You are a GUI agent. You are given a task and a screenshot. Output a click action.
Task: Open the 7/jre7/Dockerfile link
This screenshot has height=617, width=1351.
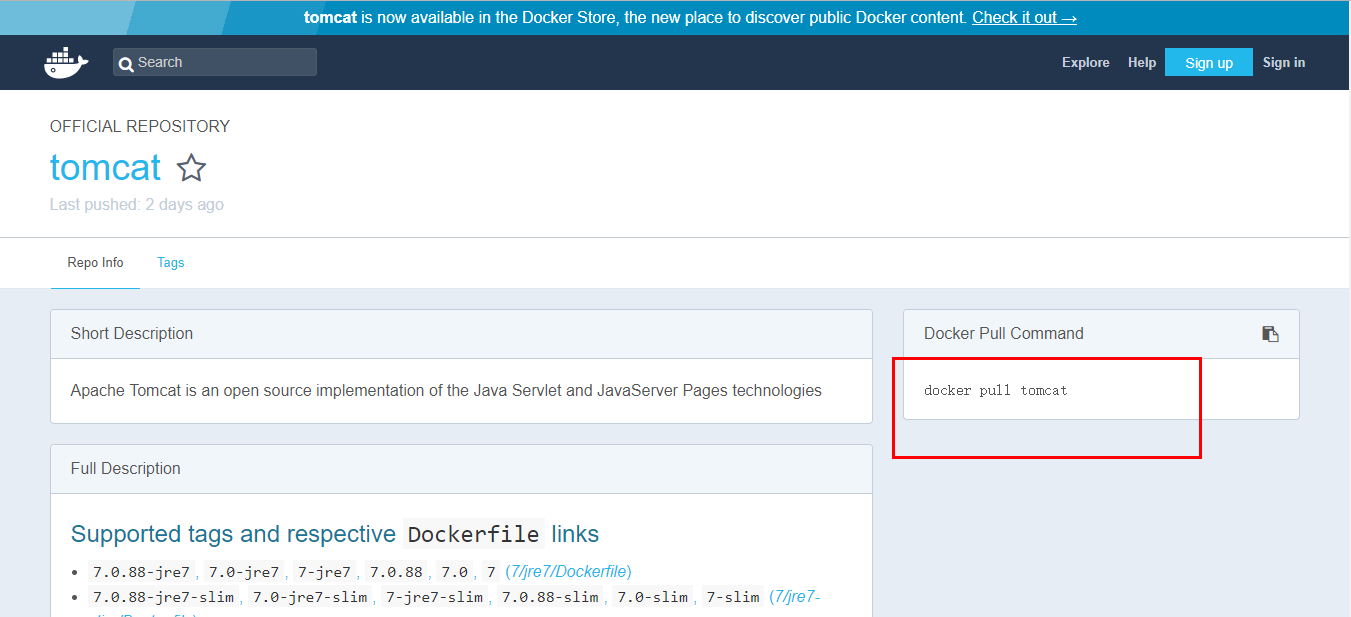[x=568, y=572]
